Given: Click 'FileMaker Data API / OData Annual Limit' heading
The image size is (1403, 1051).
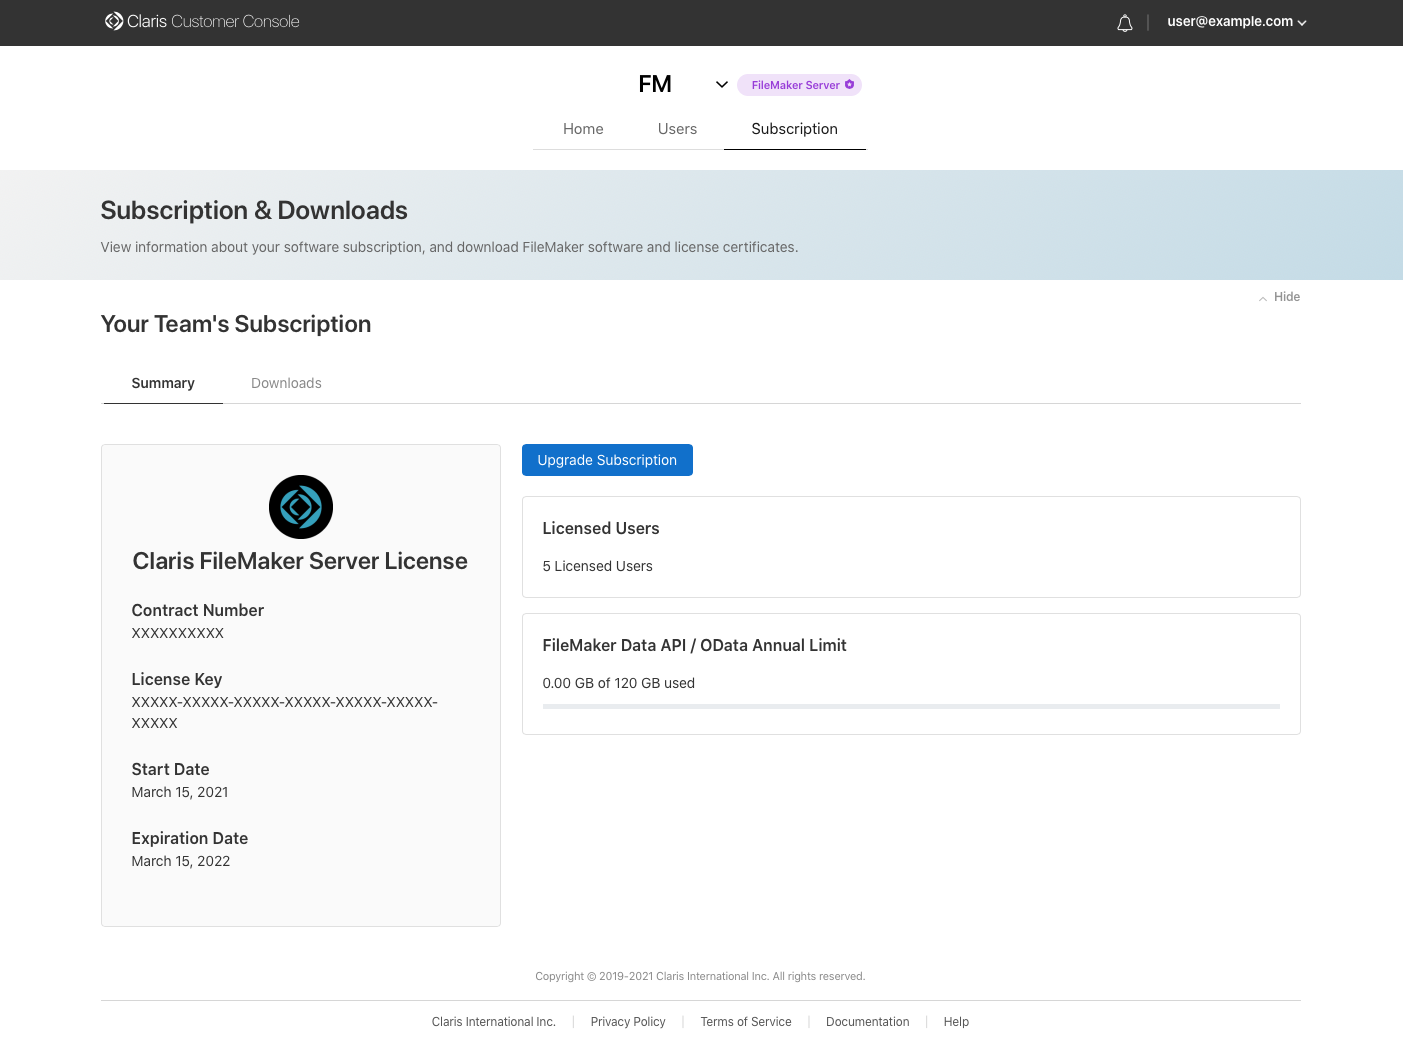Looking at the screenshot, I should [x=694, y=645].
